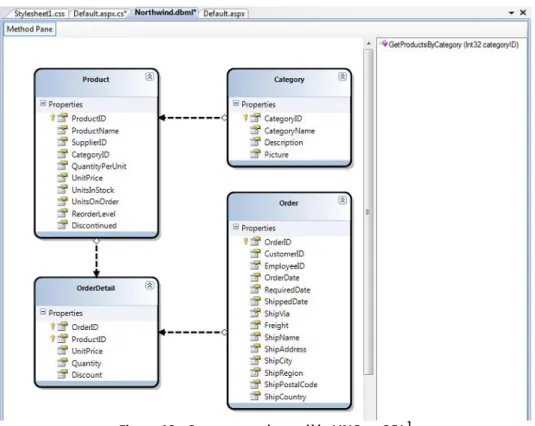Click the designer vertical scrollbar thumb
This screenshot has height=426, width=535.
pyautogui.click(x=368, y=212)
